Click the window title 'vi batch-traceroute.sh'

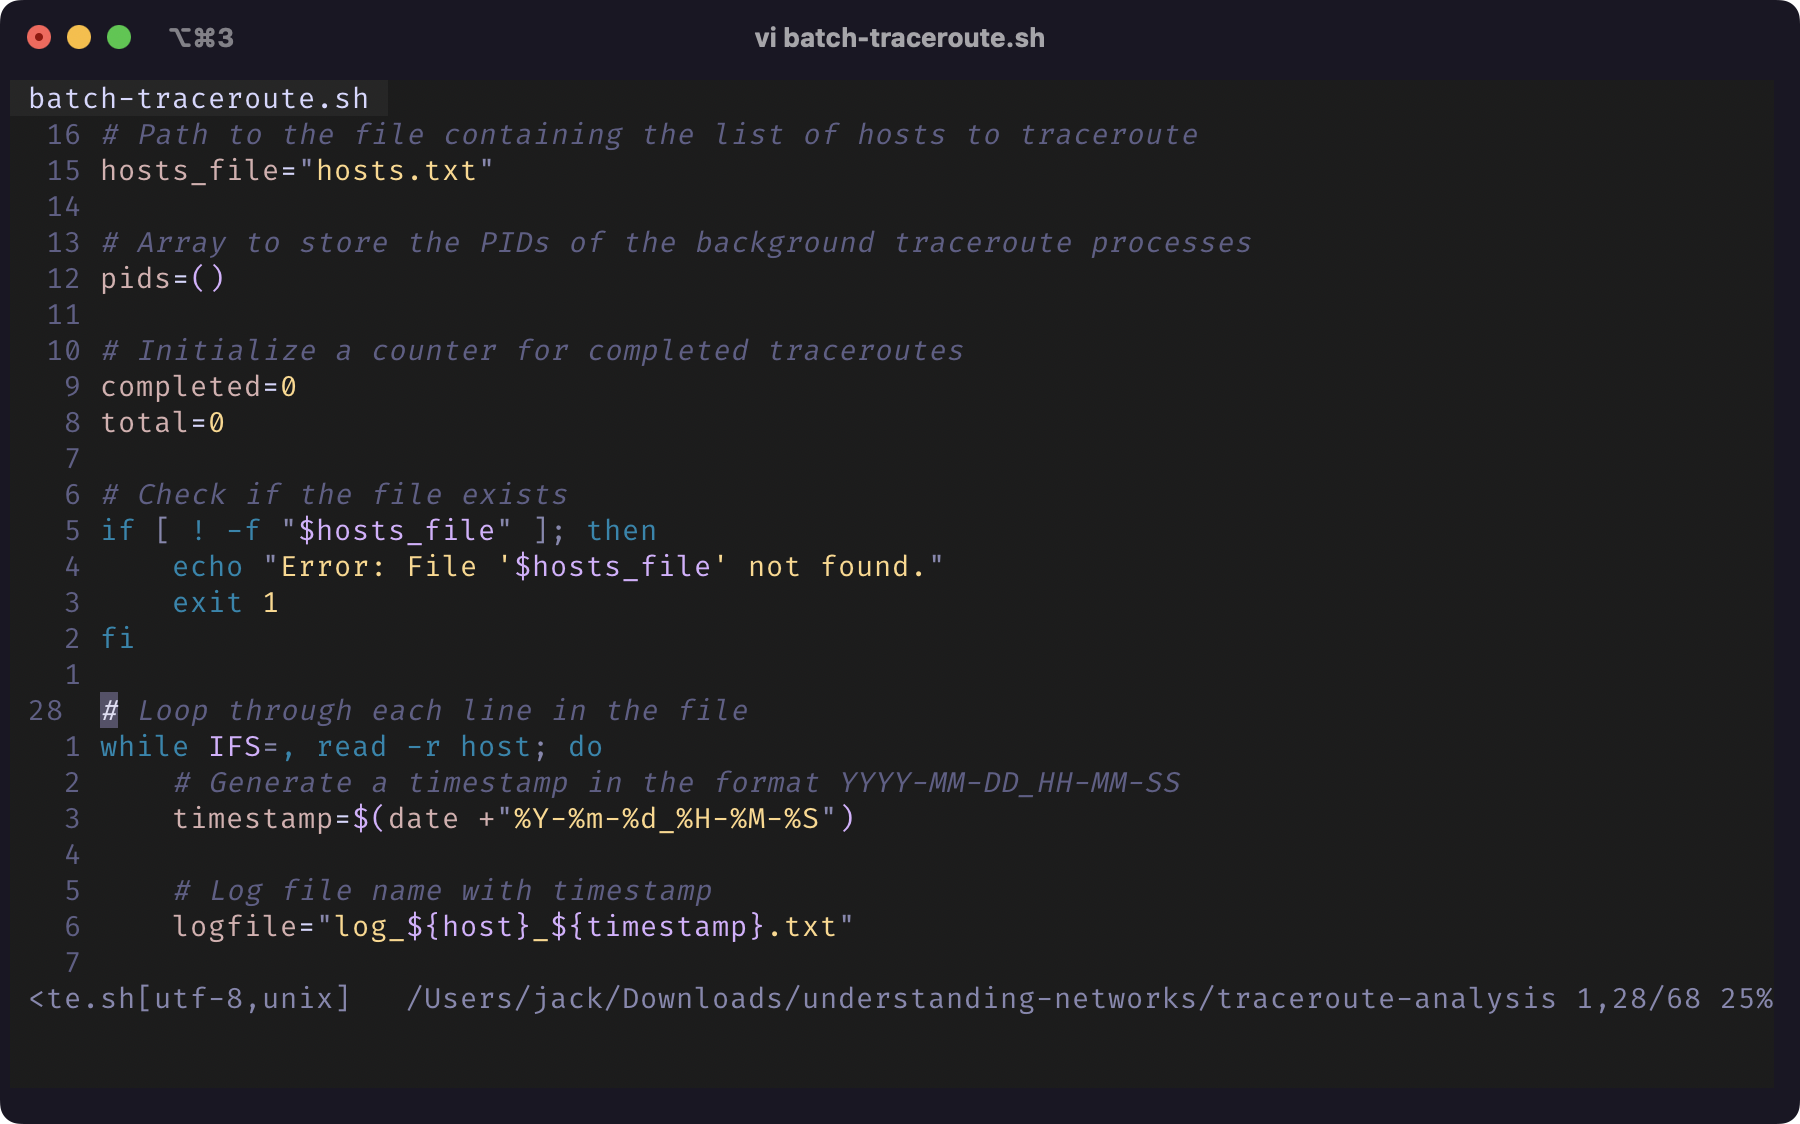[899, 38]
